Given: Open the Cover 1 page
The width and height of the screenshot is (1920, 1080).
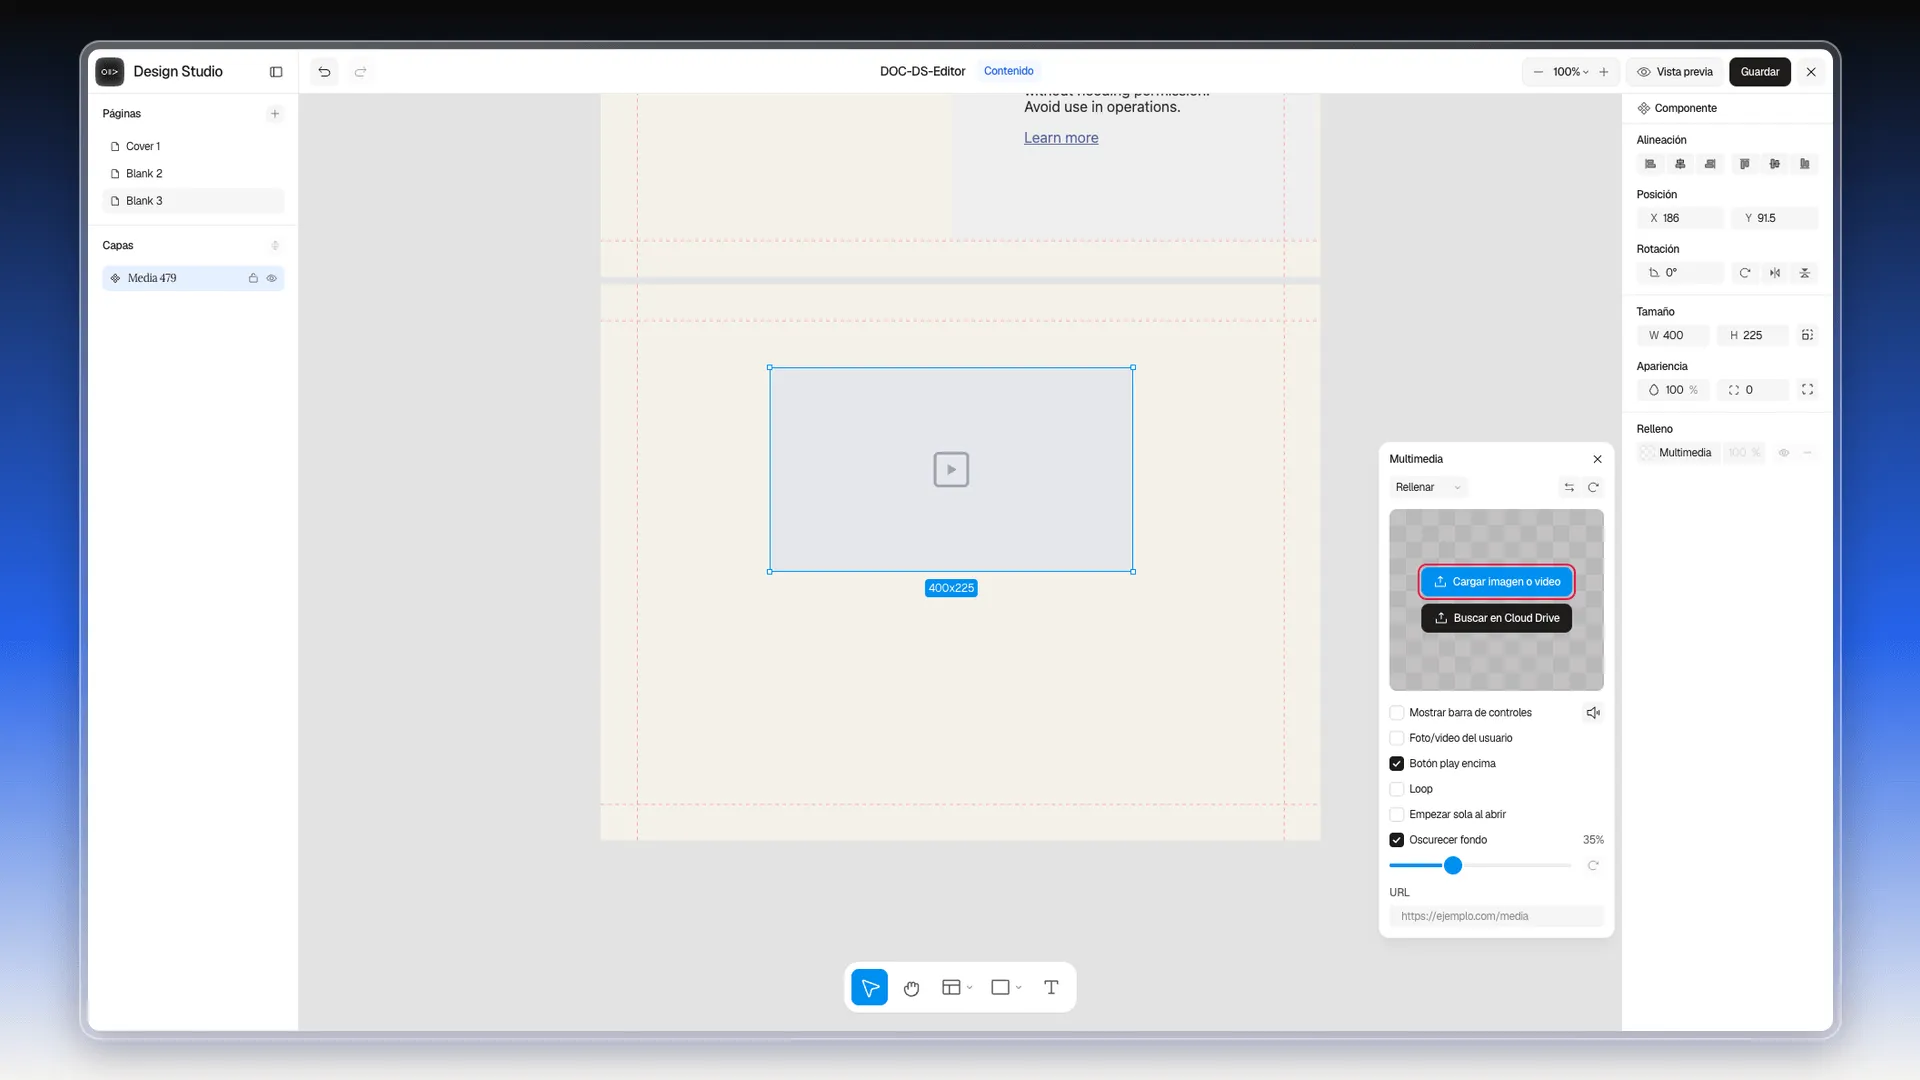Looking at the screenshot, I should (193, 147).
